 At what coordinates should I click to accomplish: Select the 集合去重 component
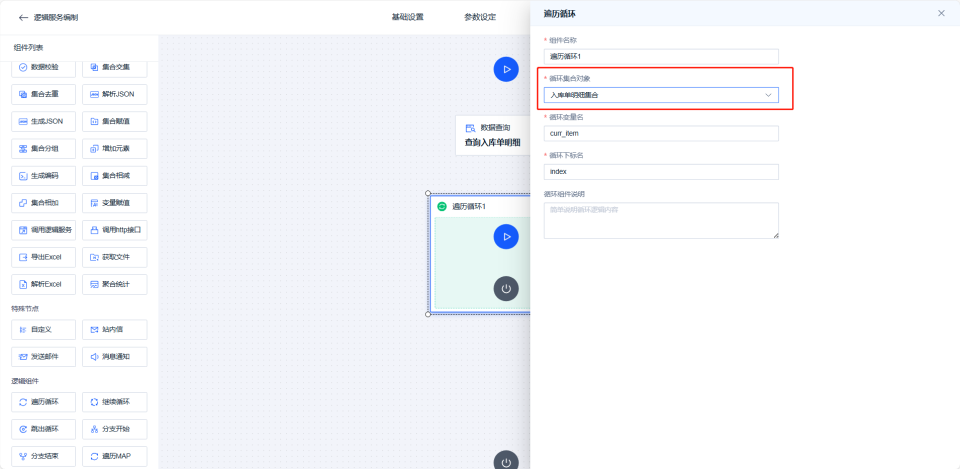click(43, 94)
